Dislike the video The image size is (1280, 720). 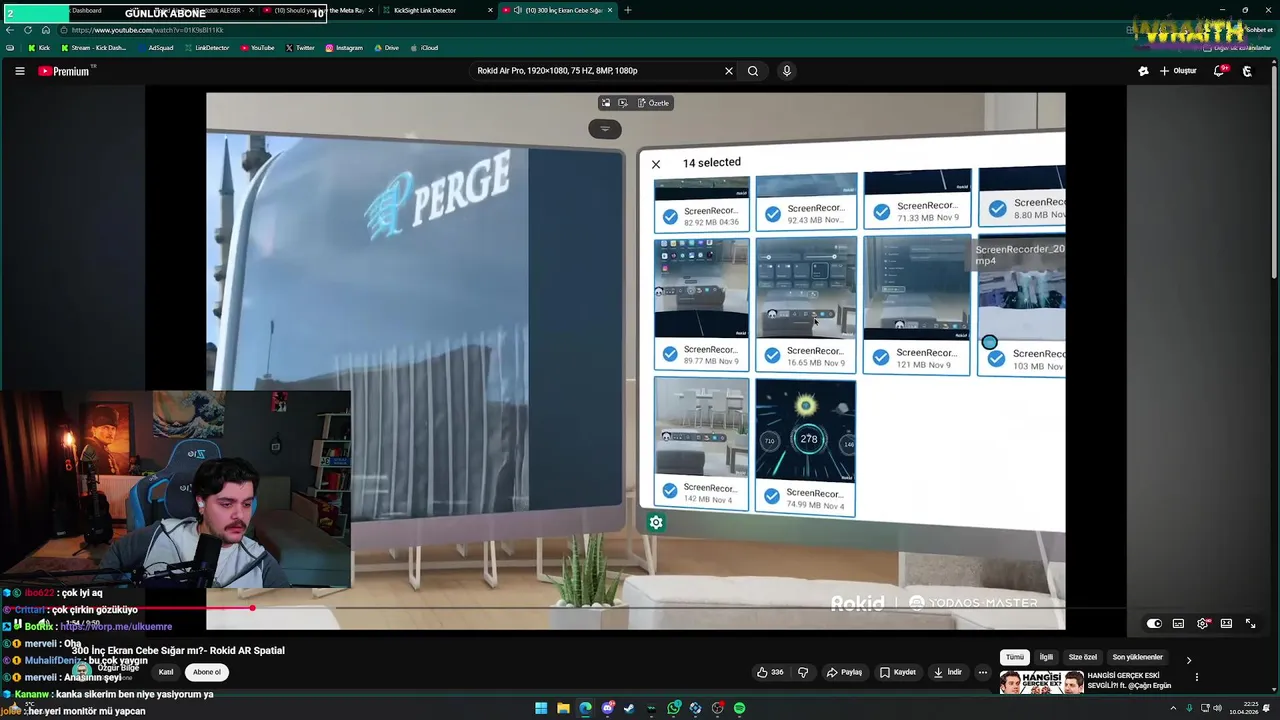pyautogui.click(x=803, y=673)
